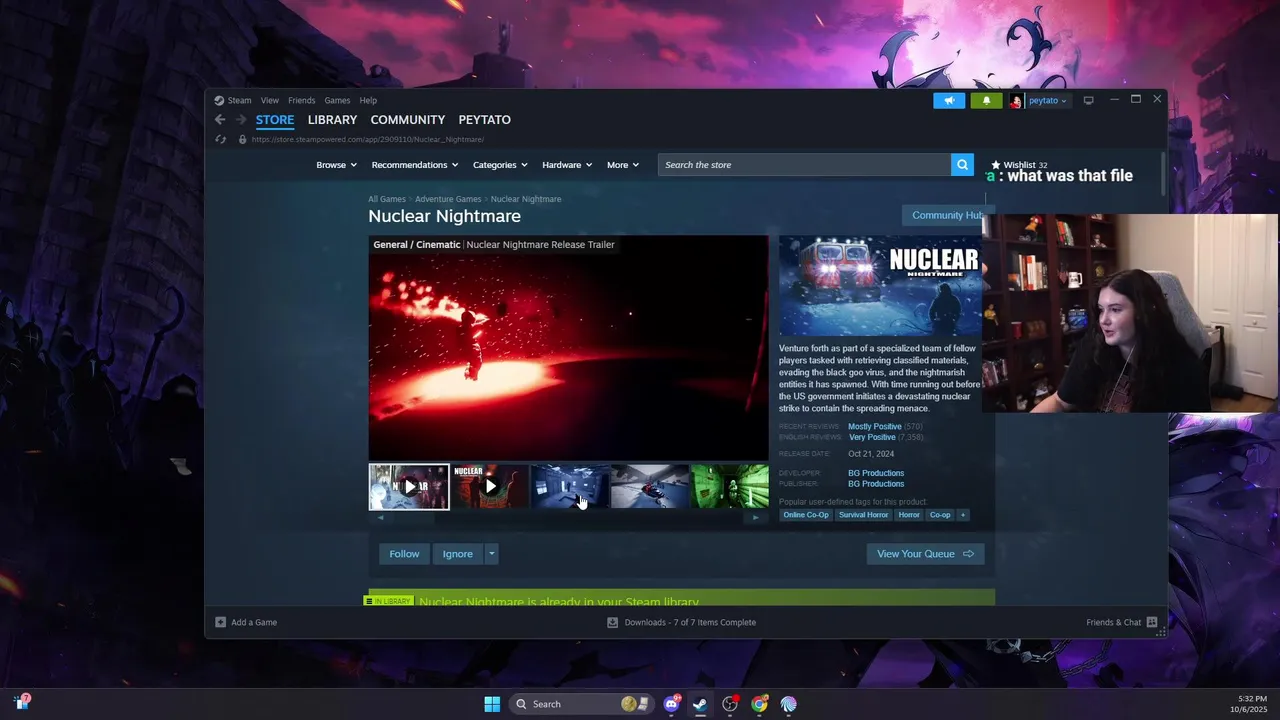
Task: Switch to the COMMUNITY tab
Action: 408,120
